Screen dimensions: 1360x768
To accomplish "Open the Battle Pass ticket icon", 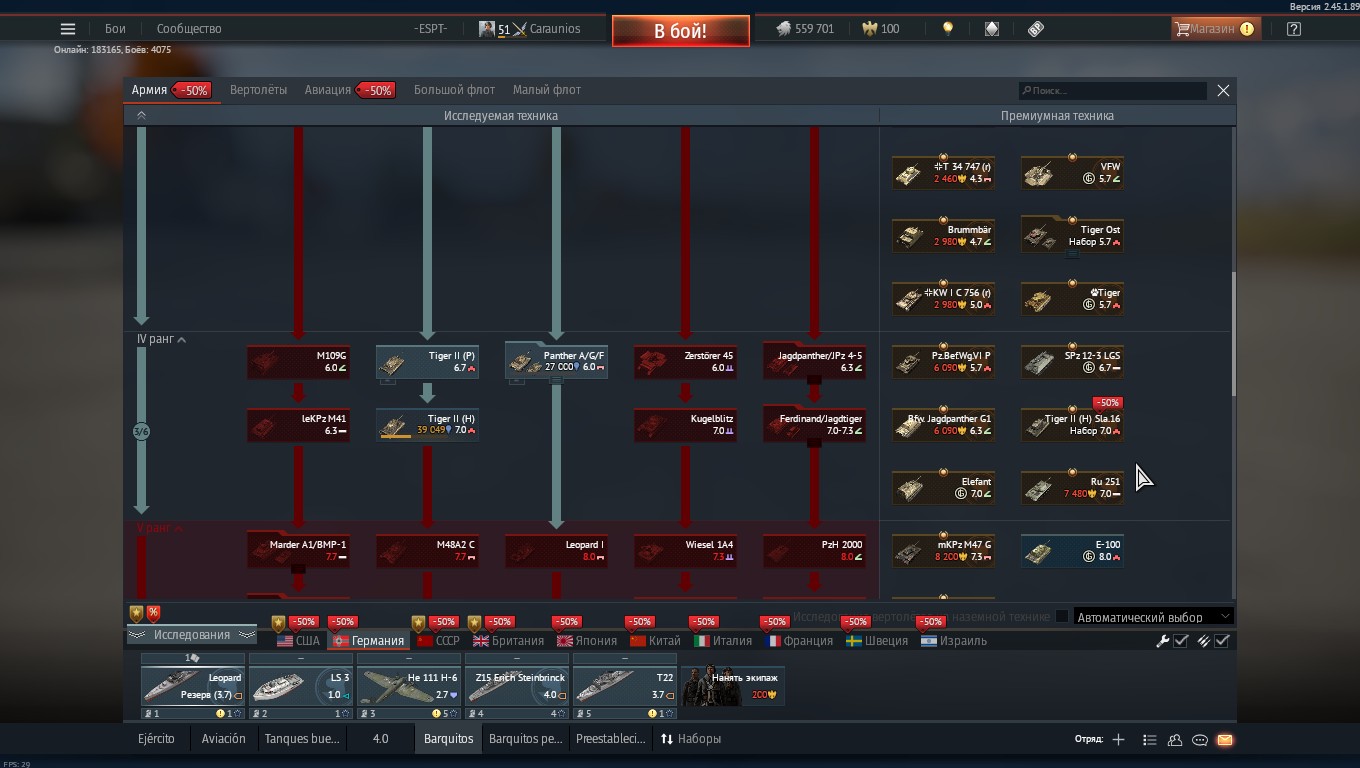I will tap(1036, 29).
